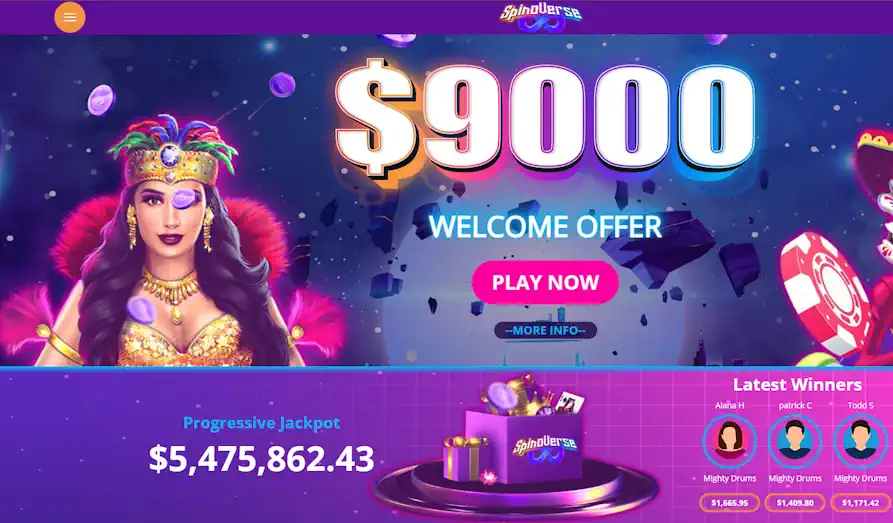Click Mighty Drums under patrick C
This screenshot has height=523, width=893.
(795, 478)
